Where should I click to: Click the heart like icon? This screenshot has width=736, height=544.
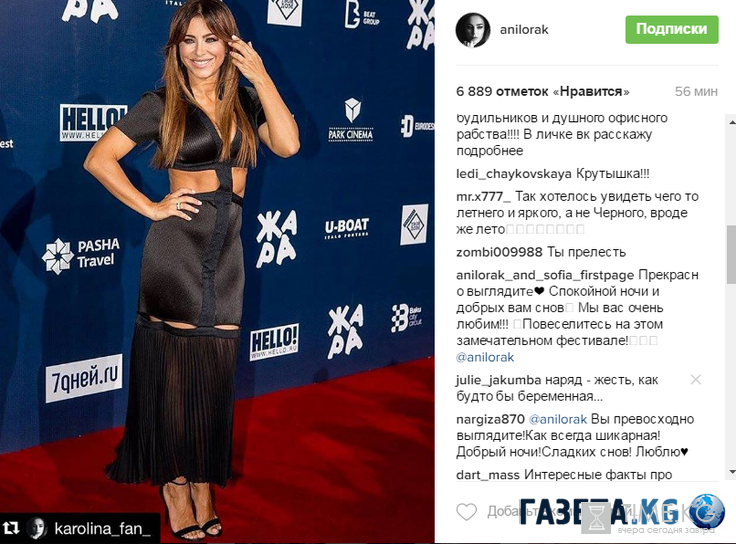point(467,512)
